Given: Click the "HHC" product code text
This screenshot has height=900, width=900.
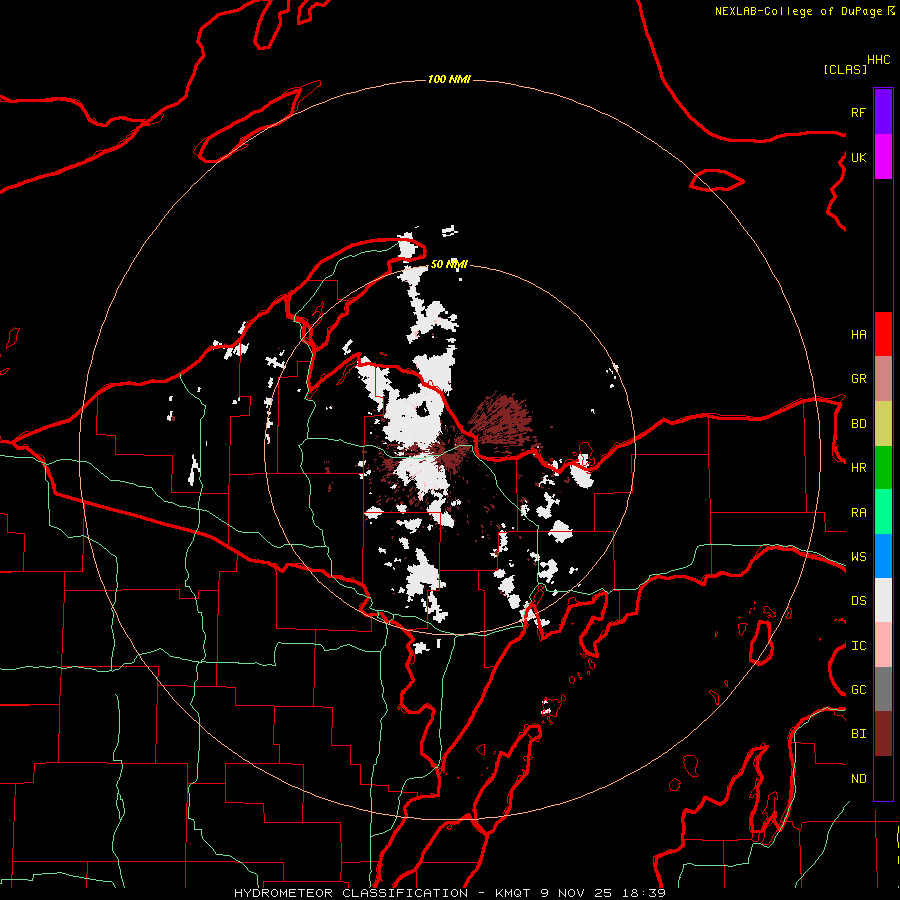Looking at the screenshot, I should [879, 60].
